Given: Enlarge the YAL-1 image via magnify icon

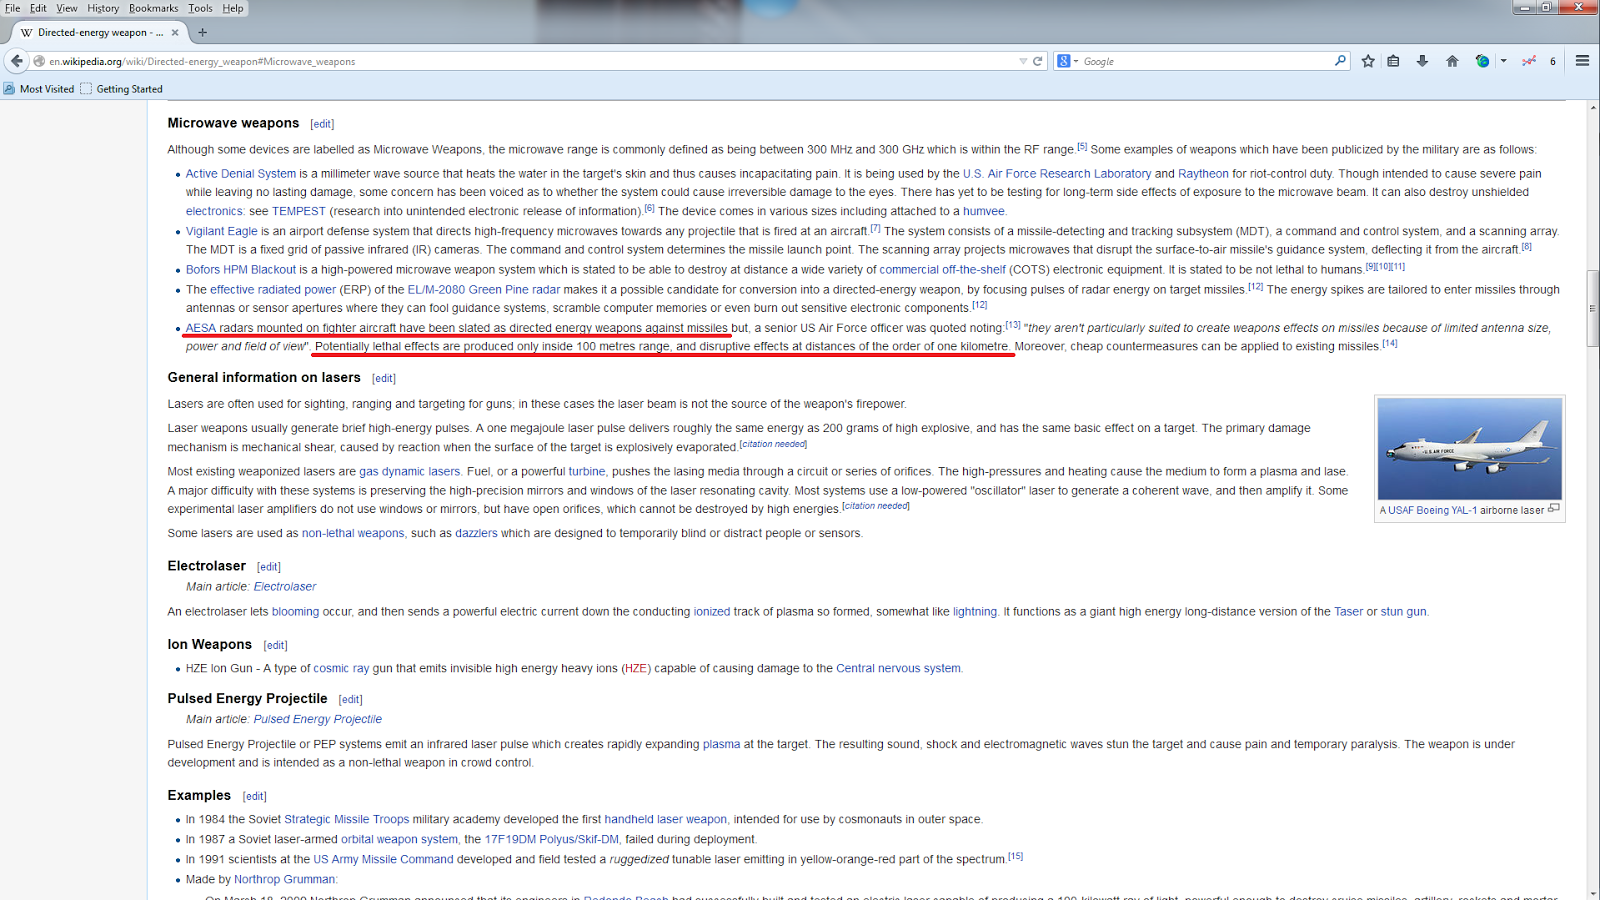Looking at the screenshot, I should click(x=1553, y=509).
